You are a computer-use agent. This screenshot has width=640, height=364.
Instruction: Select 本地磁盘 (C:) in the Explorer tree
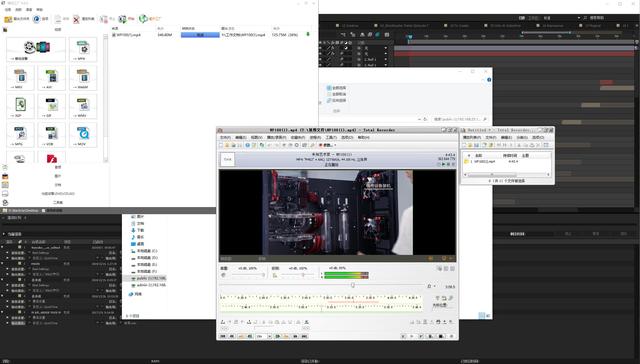144,251
